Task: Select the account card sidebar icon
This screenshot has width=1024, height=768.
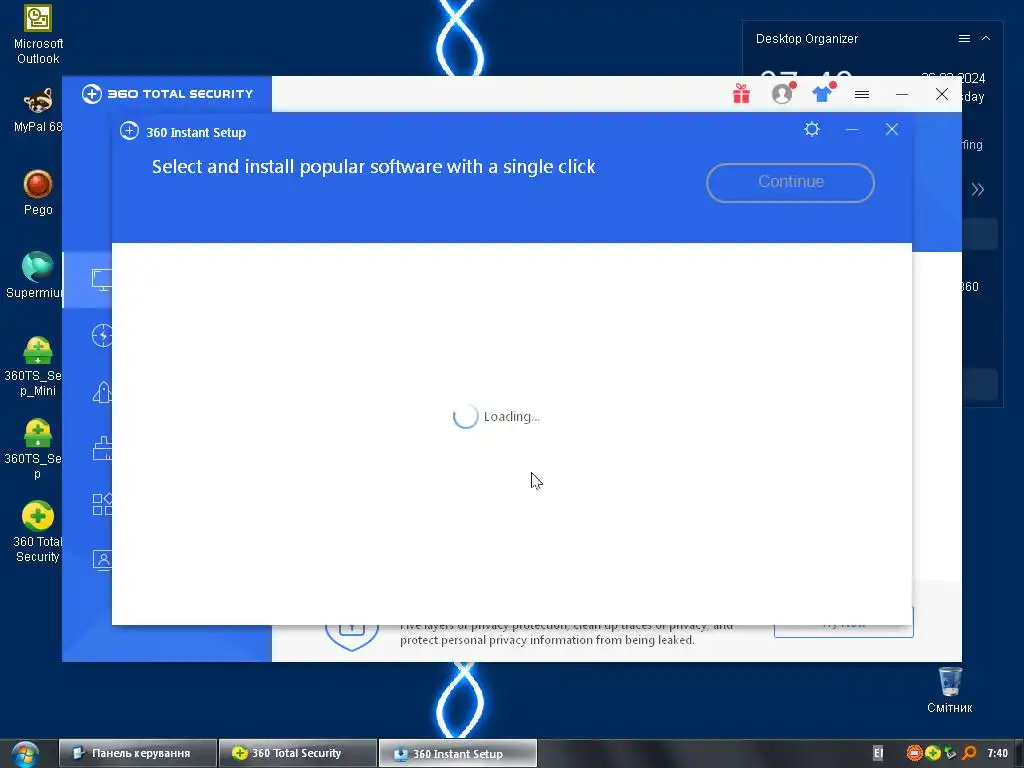Action: [x=102, y=560]
